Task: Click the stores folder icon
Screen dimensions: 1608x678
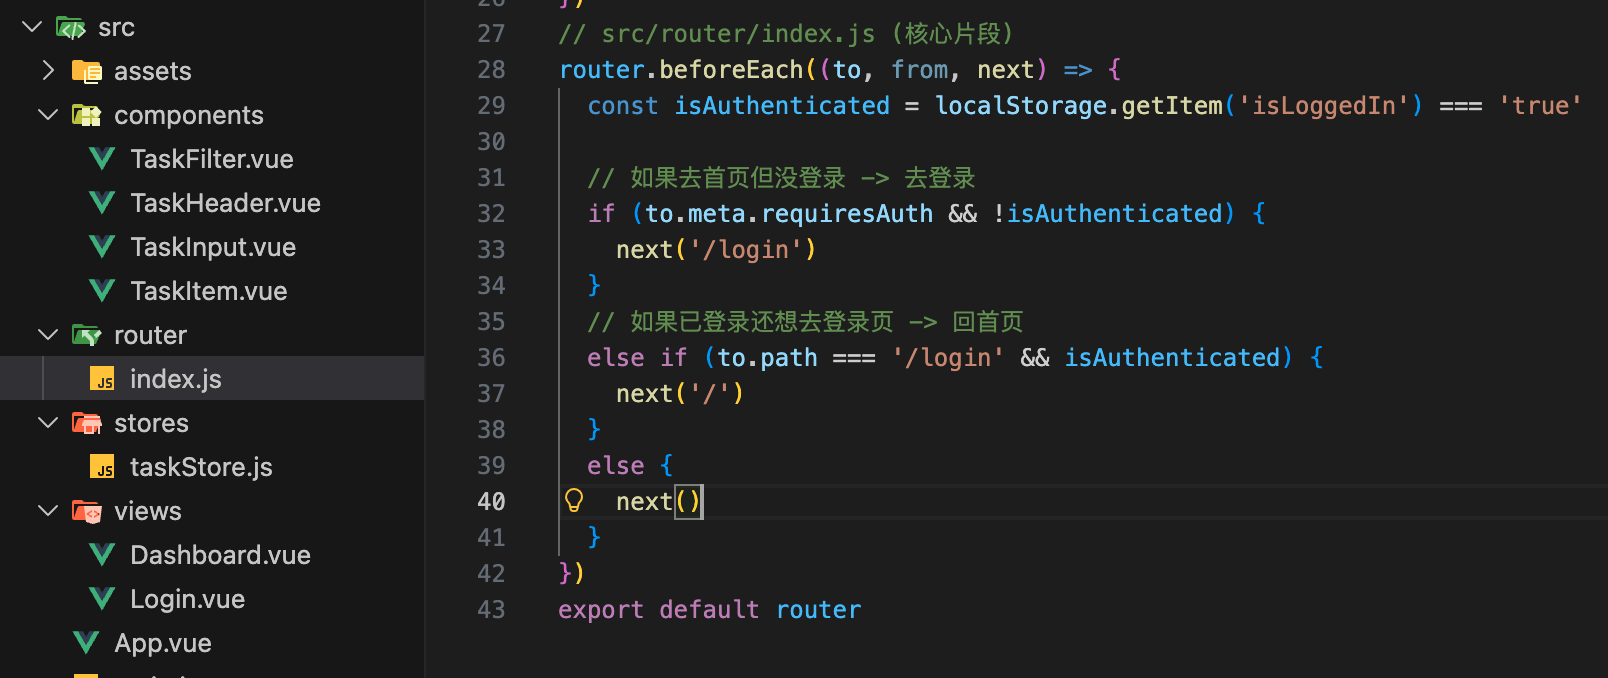Action: 87,423
